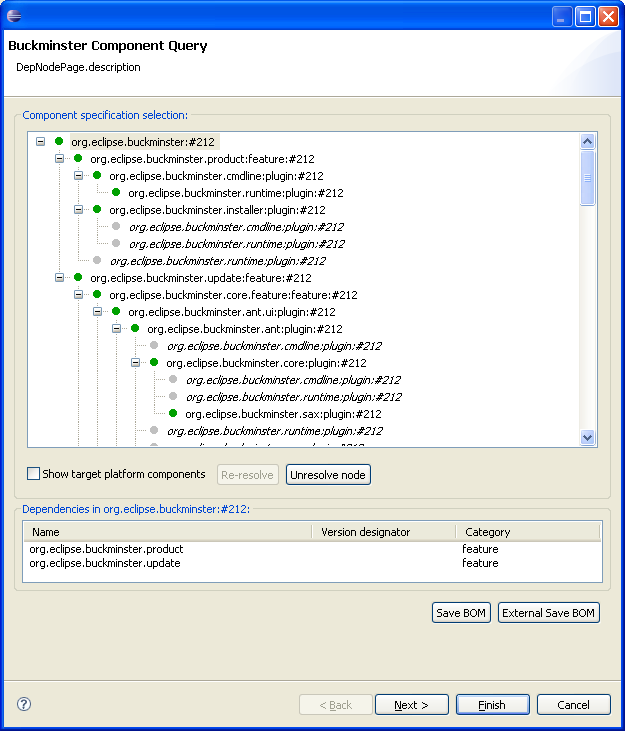Click the tree vertical scrollbar thumb

pos(587,178)
